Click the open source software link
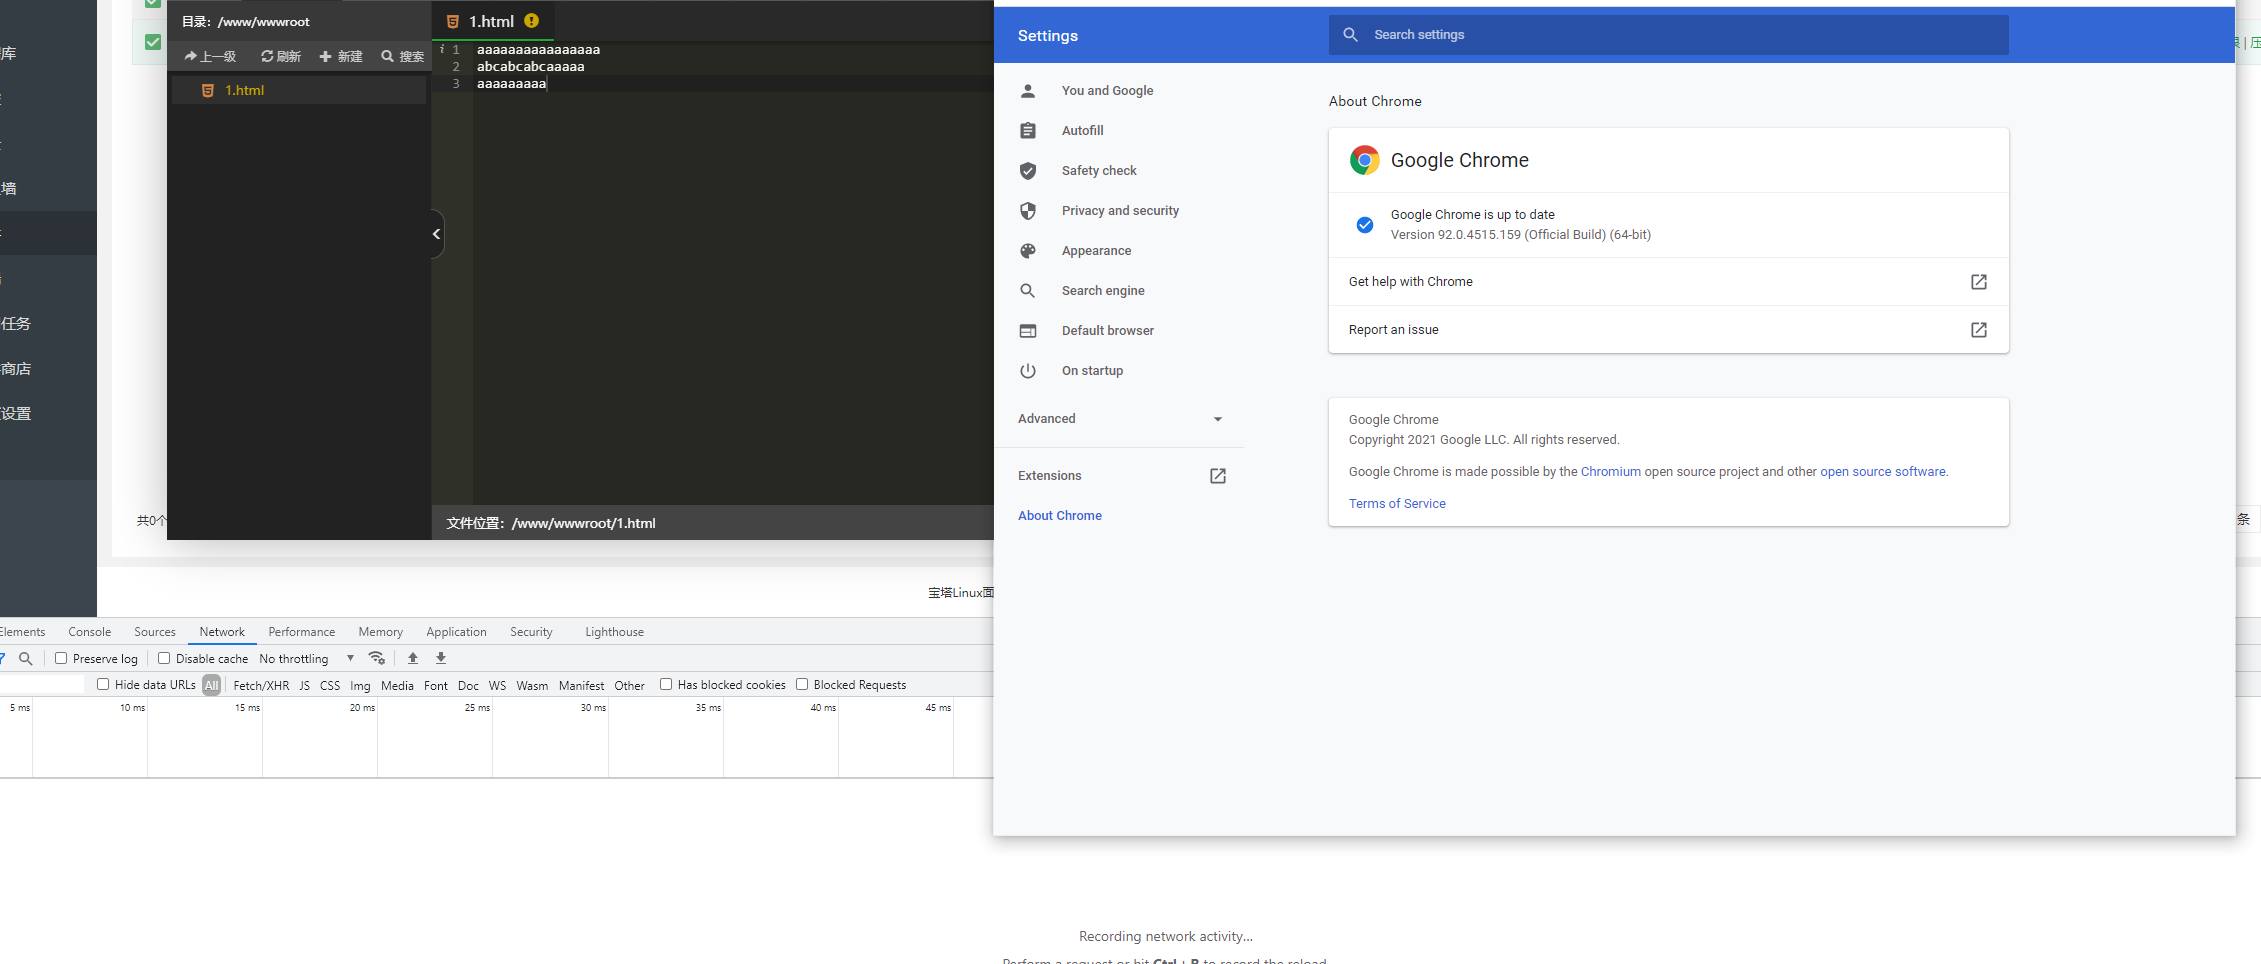The image size is (2261, 964). [1883, 471]
